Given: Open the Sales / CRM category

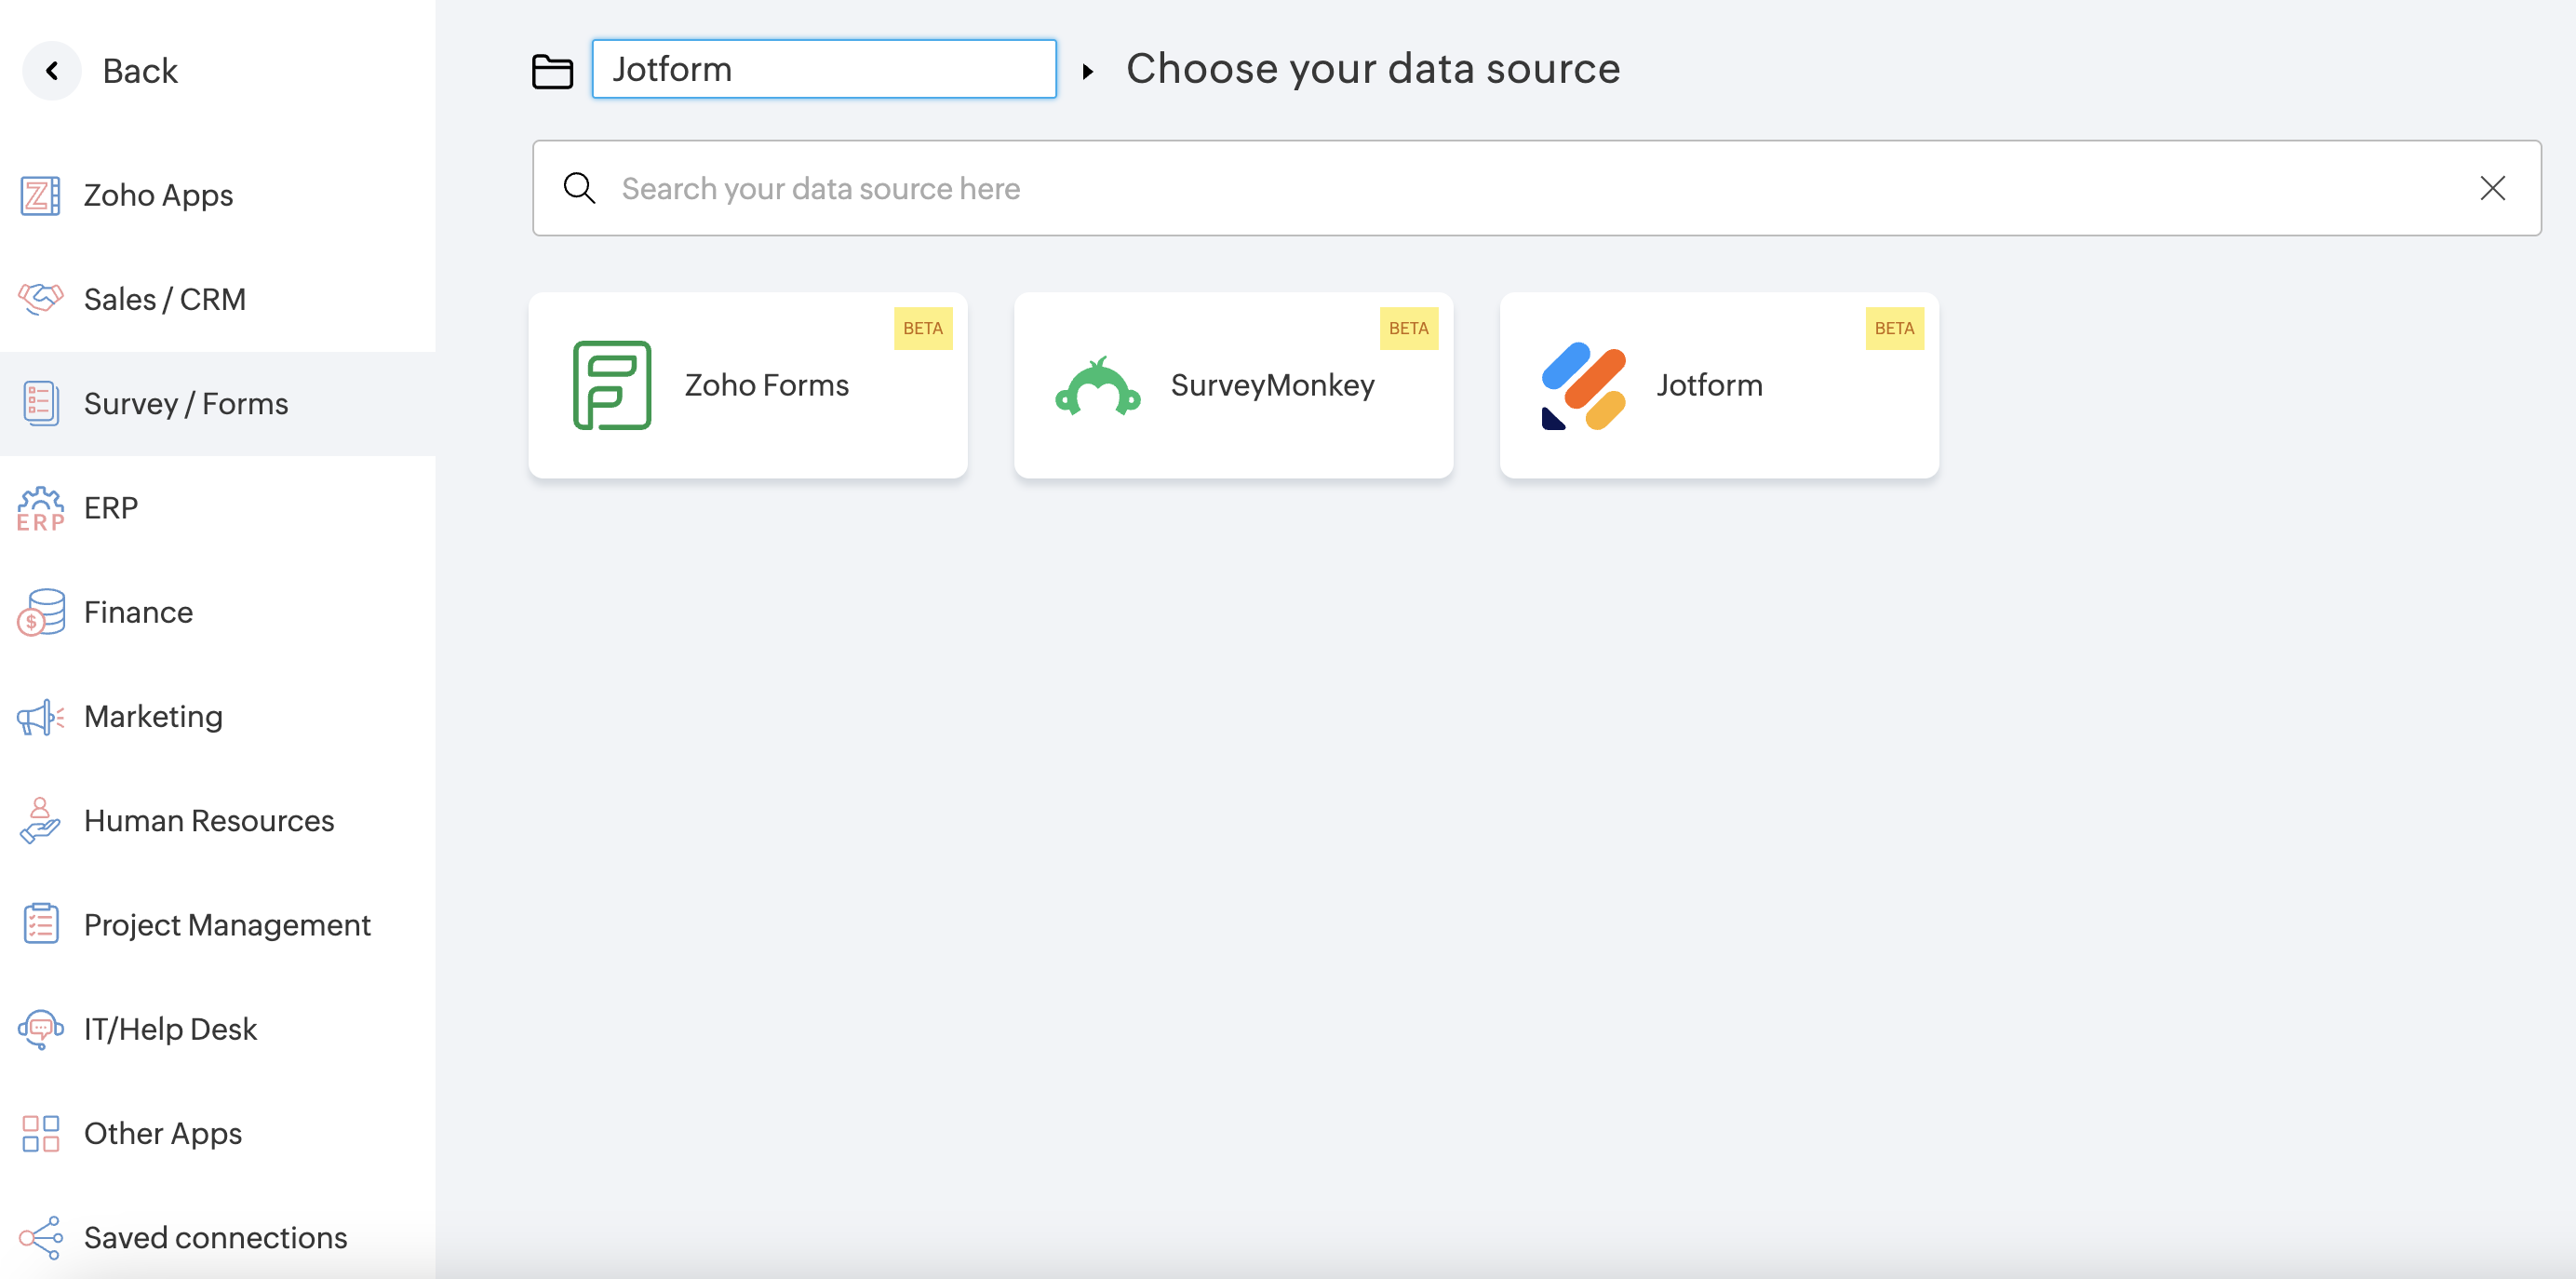Looking at the screenshot, I should 164,299.
